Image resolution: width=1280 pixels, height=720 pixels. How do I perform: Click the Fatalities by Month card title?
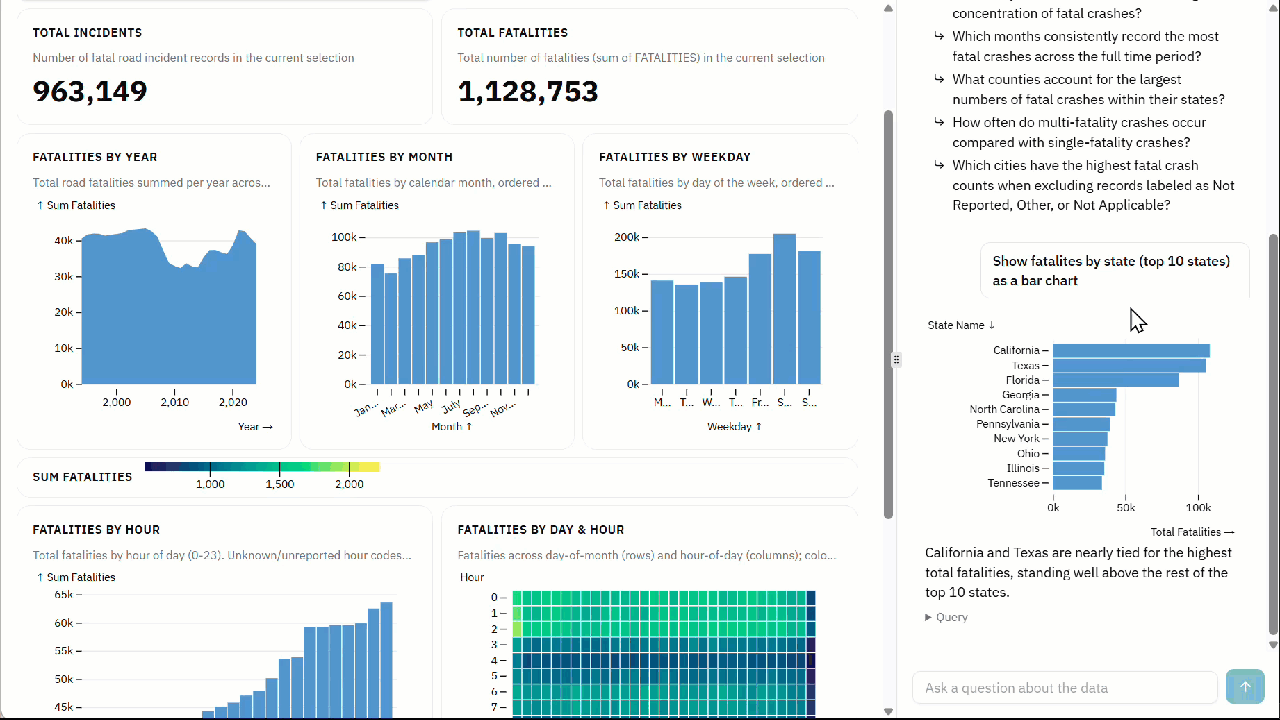(384, 157)
